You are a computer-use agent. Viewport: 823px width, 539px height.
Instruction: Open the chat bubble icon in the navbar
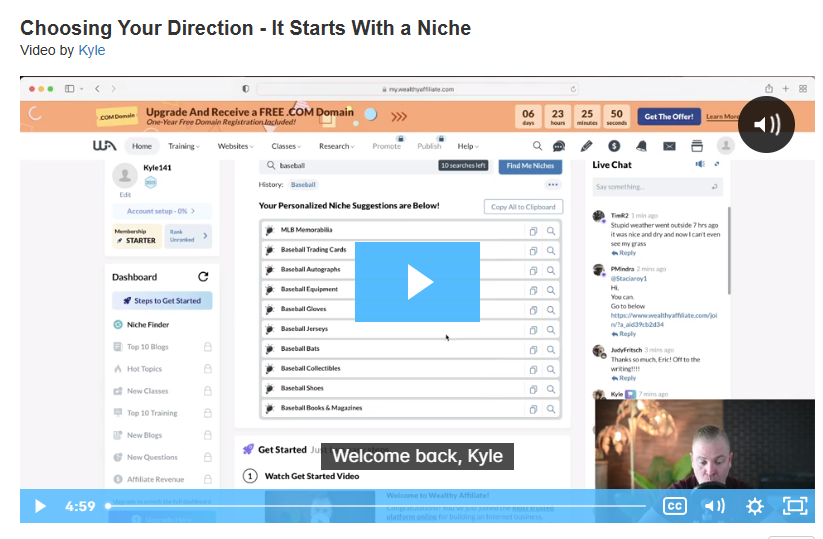(x=559, y=146)
